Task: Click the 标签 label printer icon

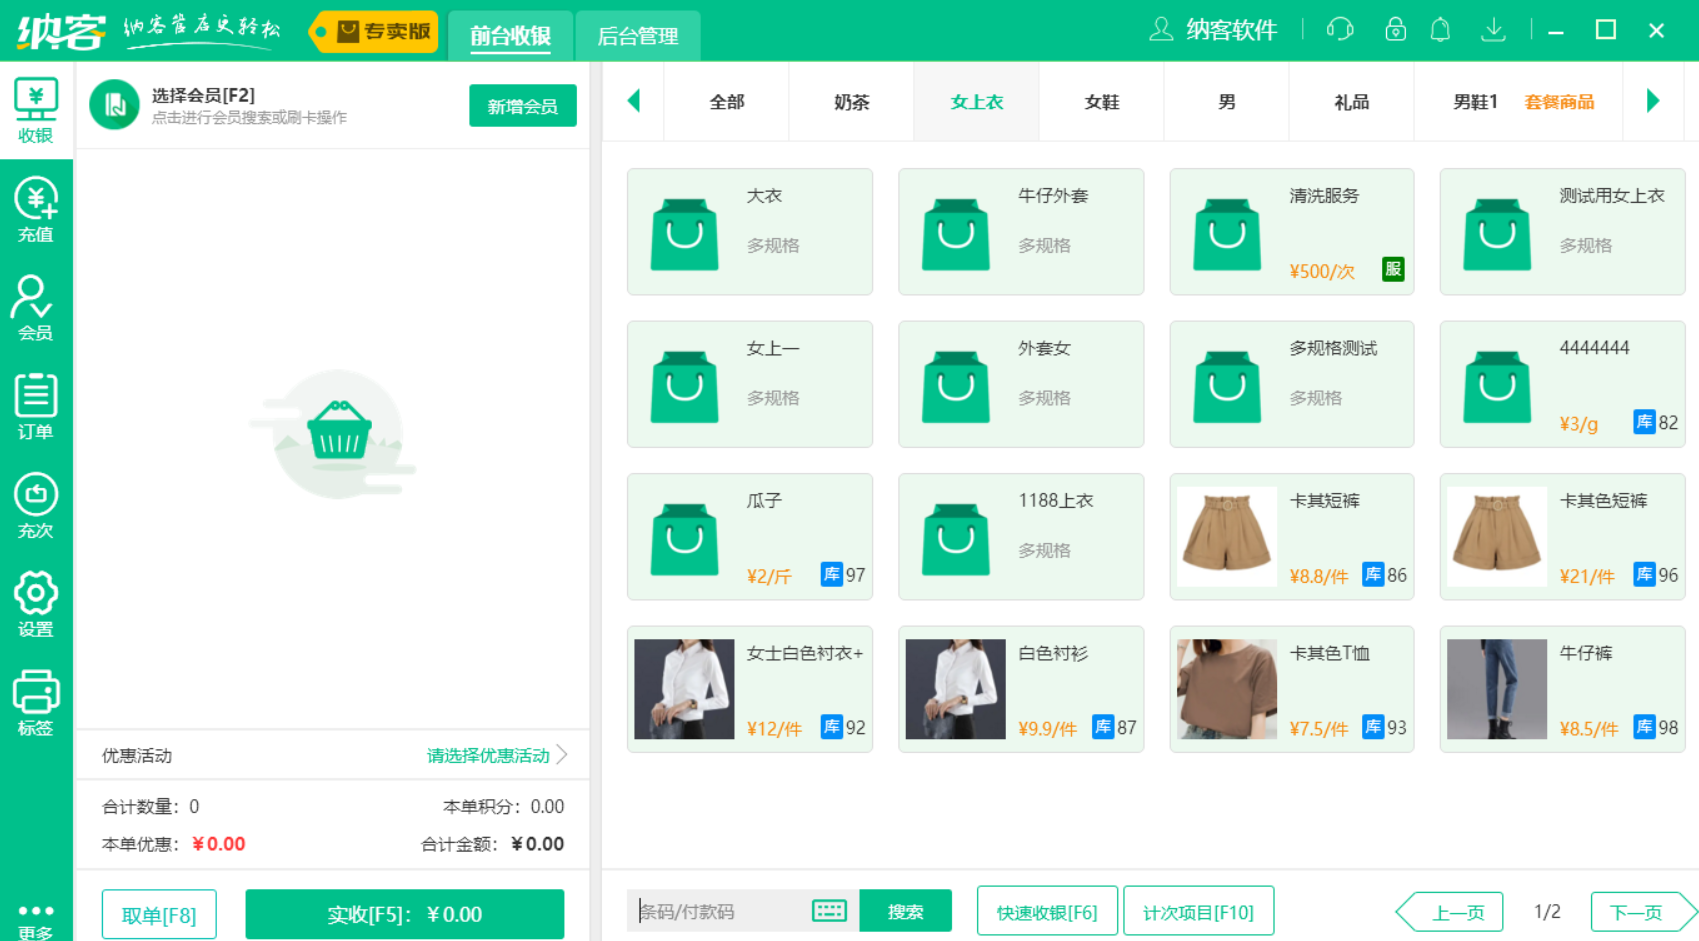Action: [35, 698]
